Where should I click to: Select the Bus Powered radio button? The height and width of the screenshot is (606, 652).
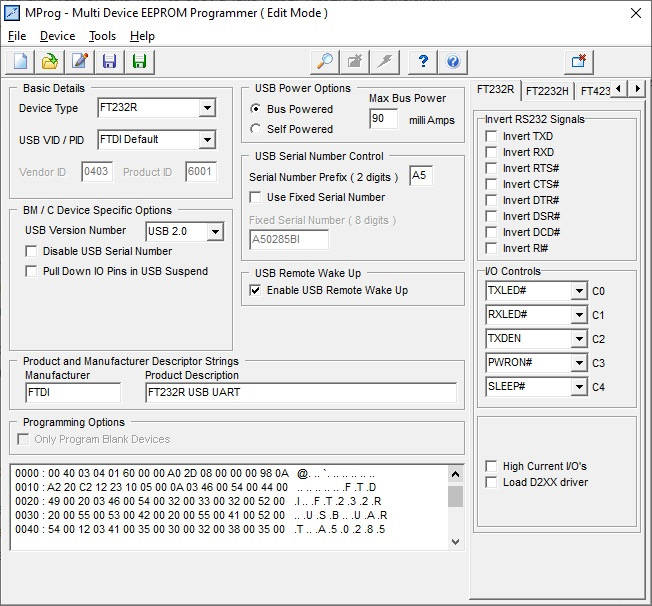[x=256, y=109]
